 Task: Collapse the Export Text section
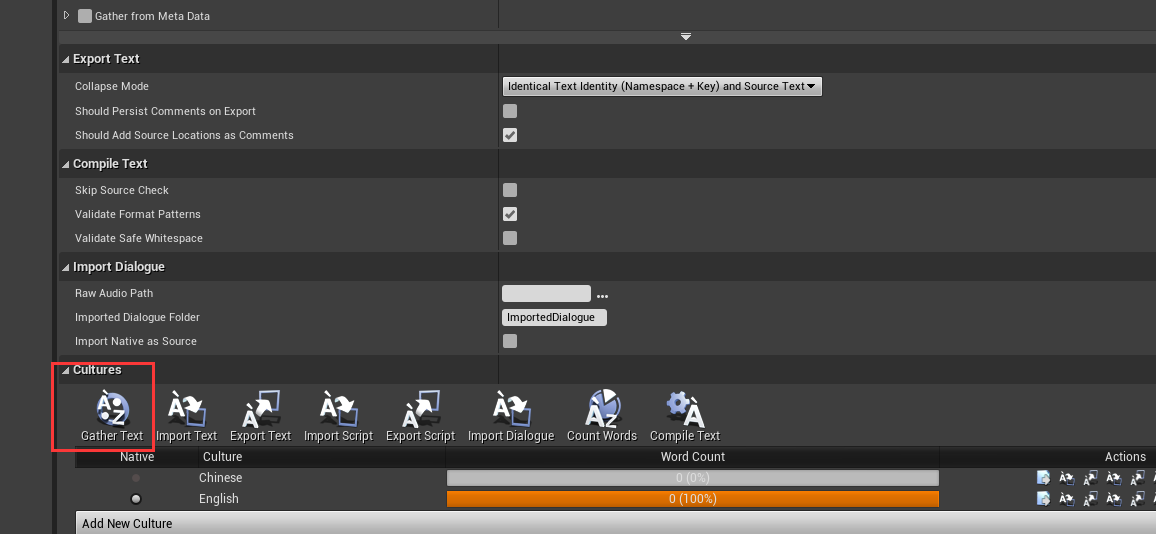point(66,60)
